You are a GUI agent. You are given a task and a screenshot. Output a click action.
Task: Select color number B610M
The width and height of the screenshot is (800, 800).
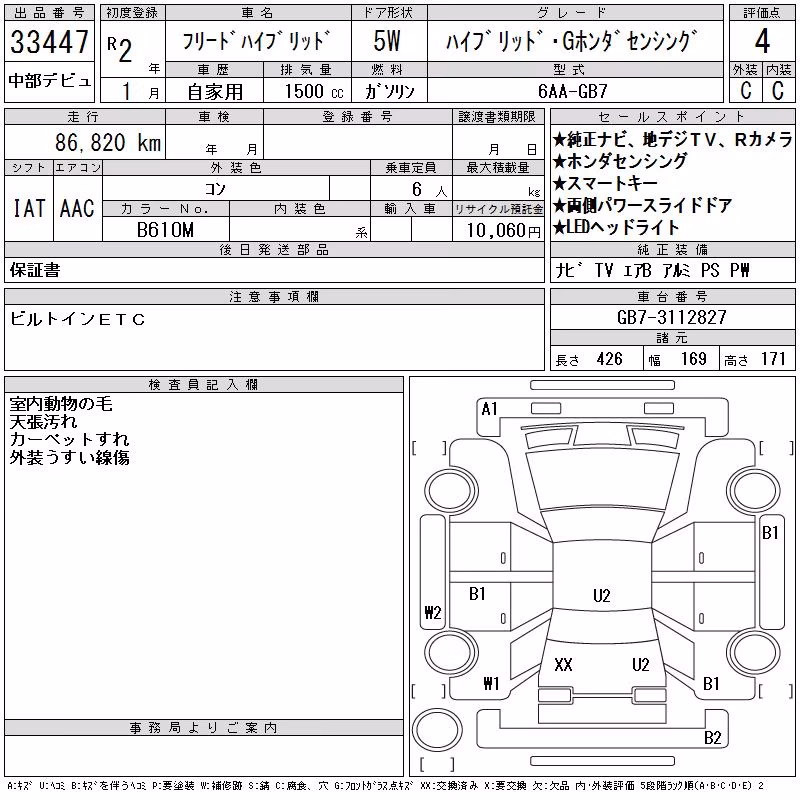pyautogui.click(x=165, y=230)
